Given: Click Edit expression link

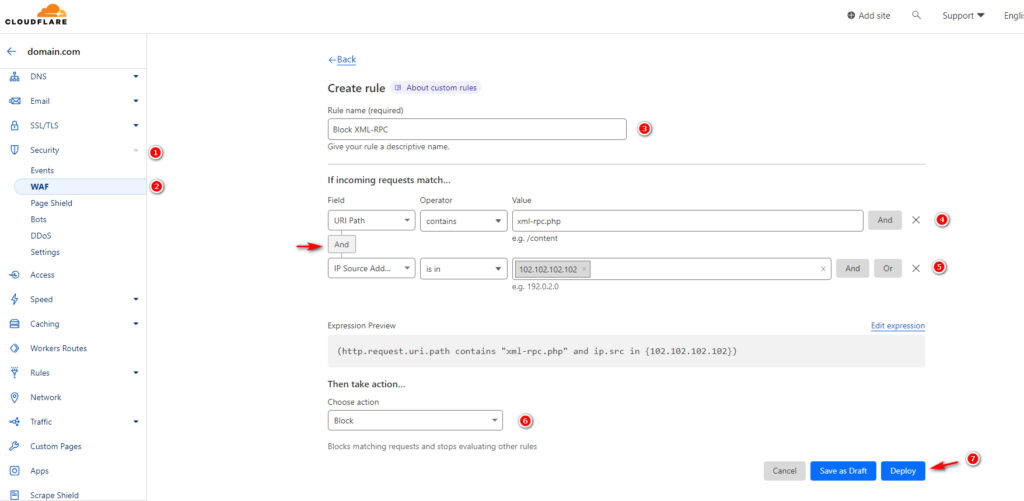Looking at the screenshot, I should pos(898,325).
